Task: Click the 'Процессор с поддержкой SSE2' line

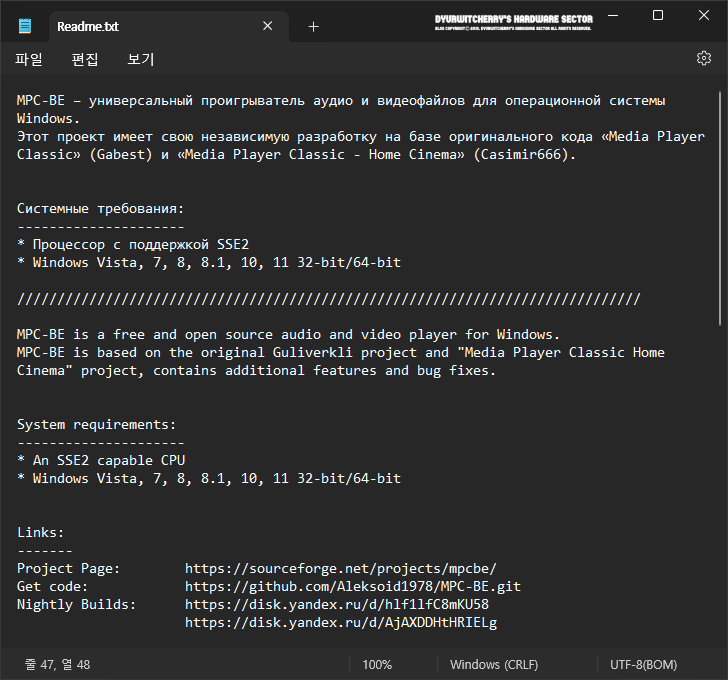Action: pyautogui.click(x=133, y=245)
